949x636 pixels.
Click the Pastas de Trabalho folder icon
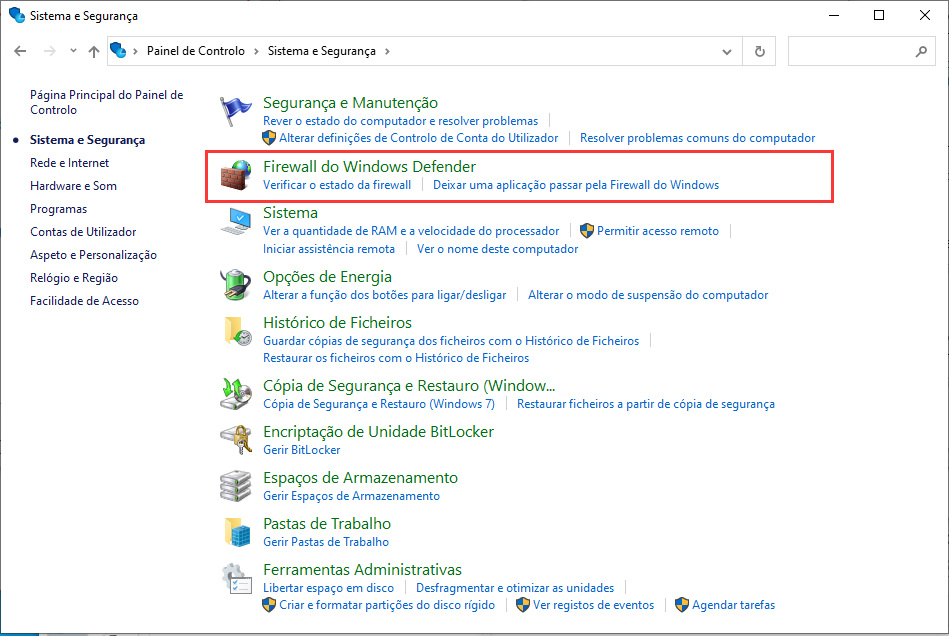click(x=237, y=532)
